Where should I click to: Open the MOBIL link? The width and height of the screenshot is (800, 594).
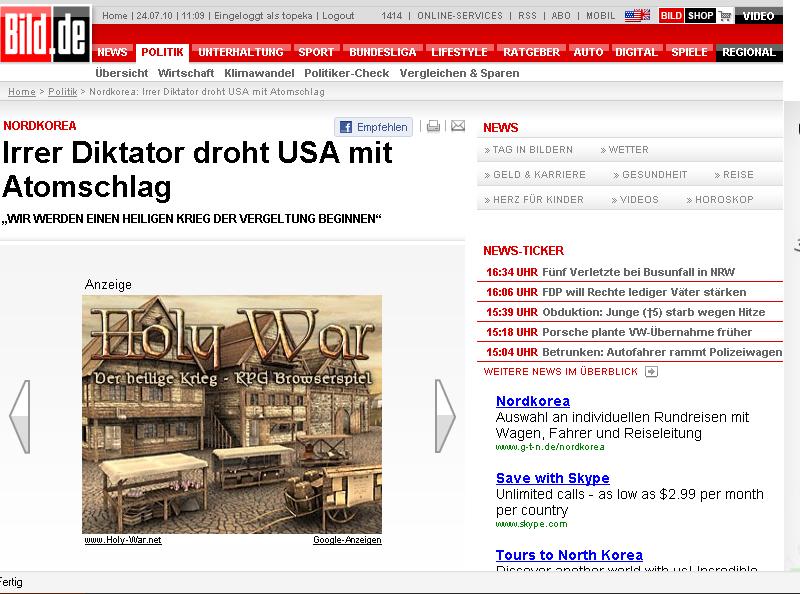point(601,16)
